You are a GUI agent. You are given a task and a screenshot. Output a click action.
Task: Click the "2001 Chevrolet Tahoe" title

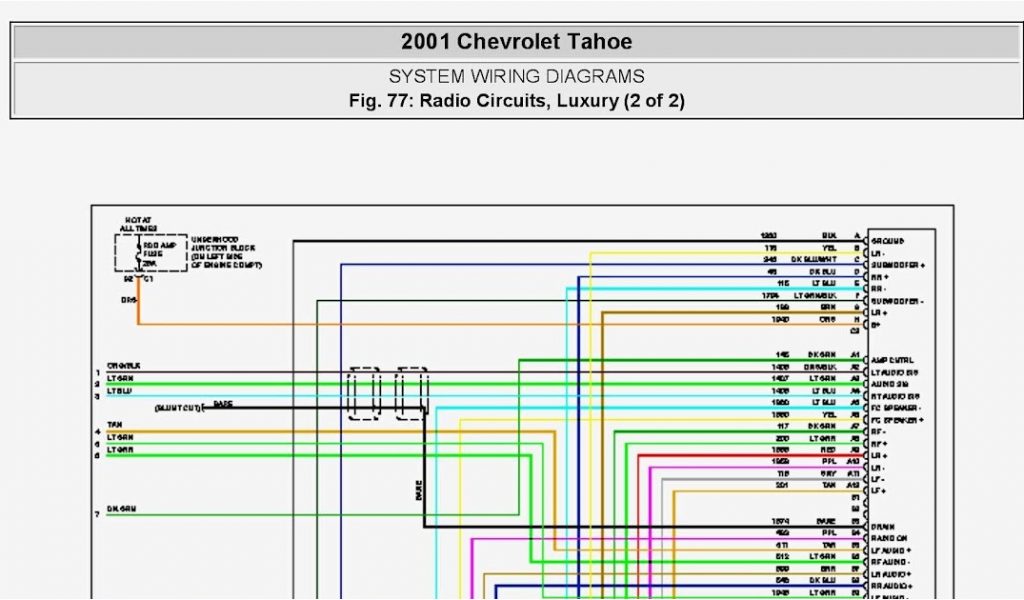(516, 42)
